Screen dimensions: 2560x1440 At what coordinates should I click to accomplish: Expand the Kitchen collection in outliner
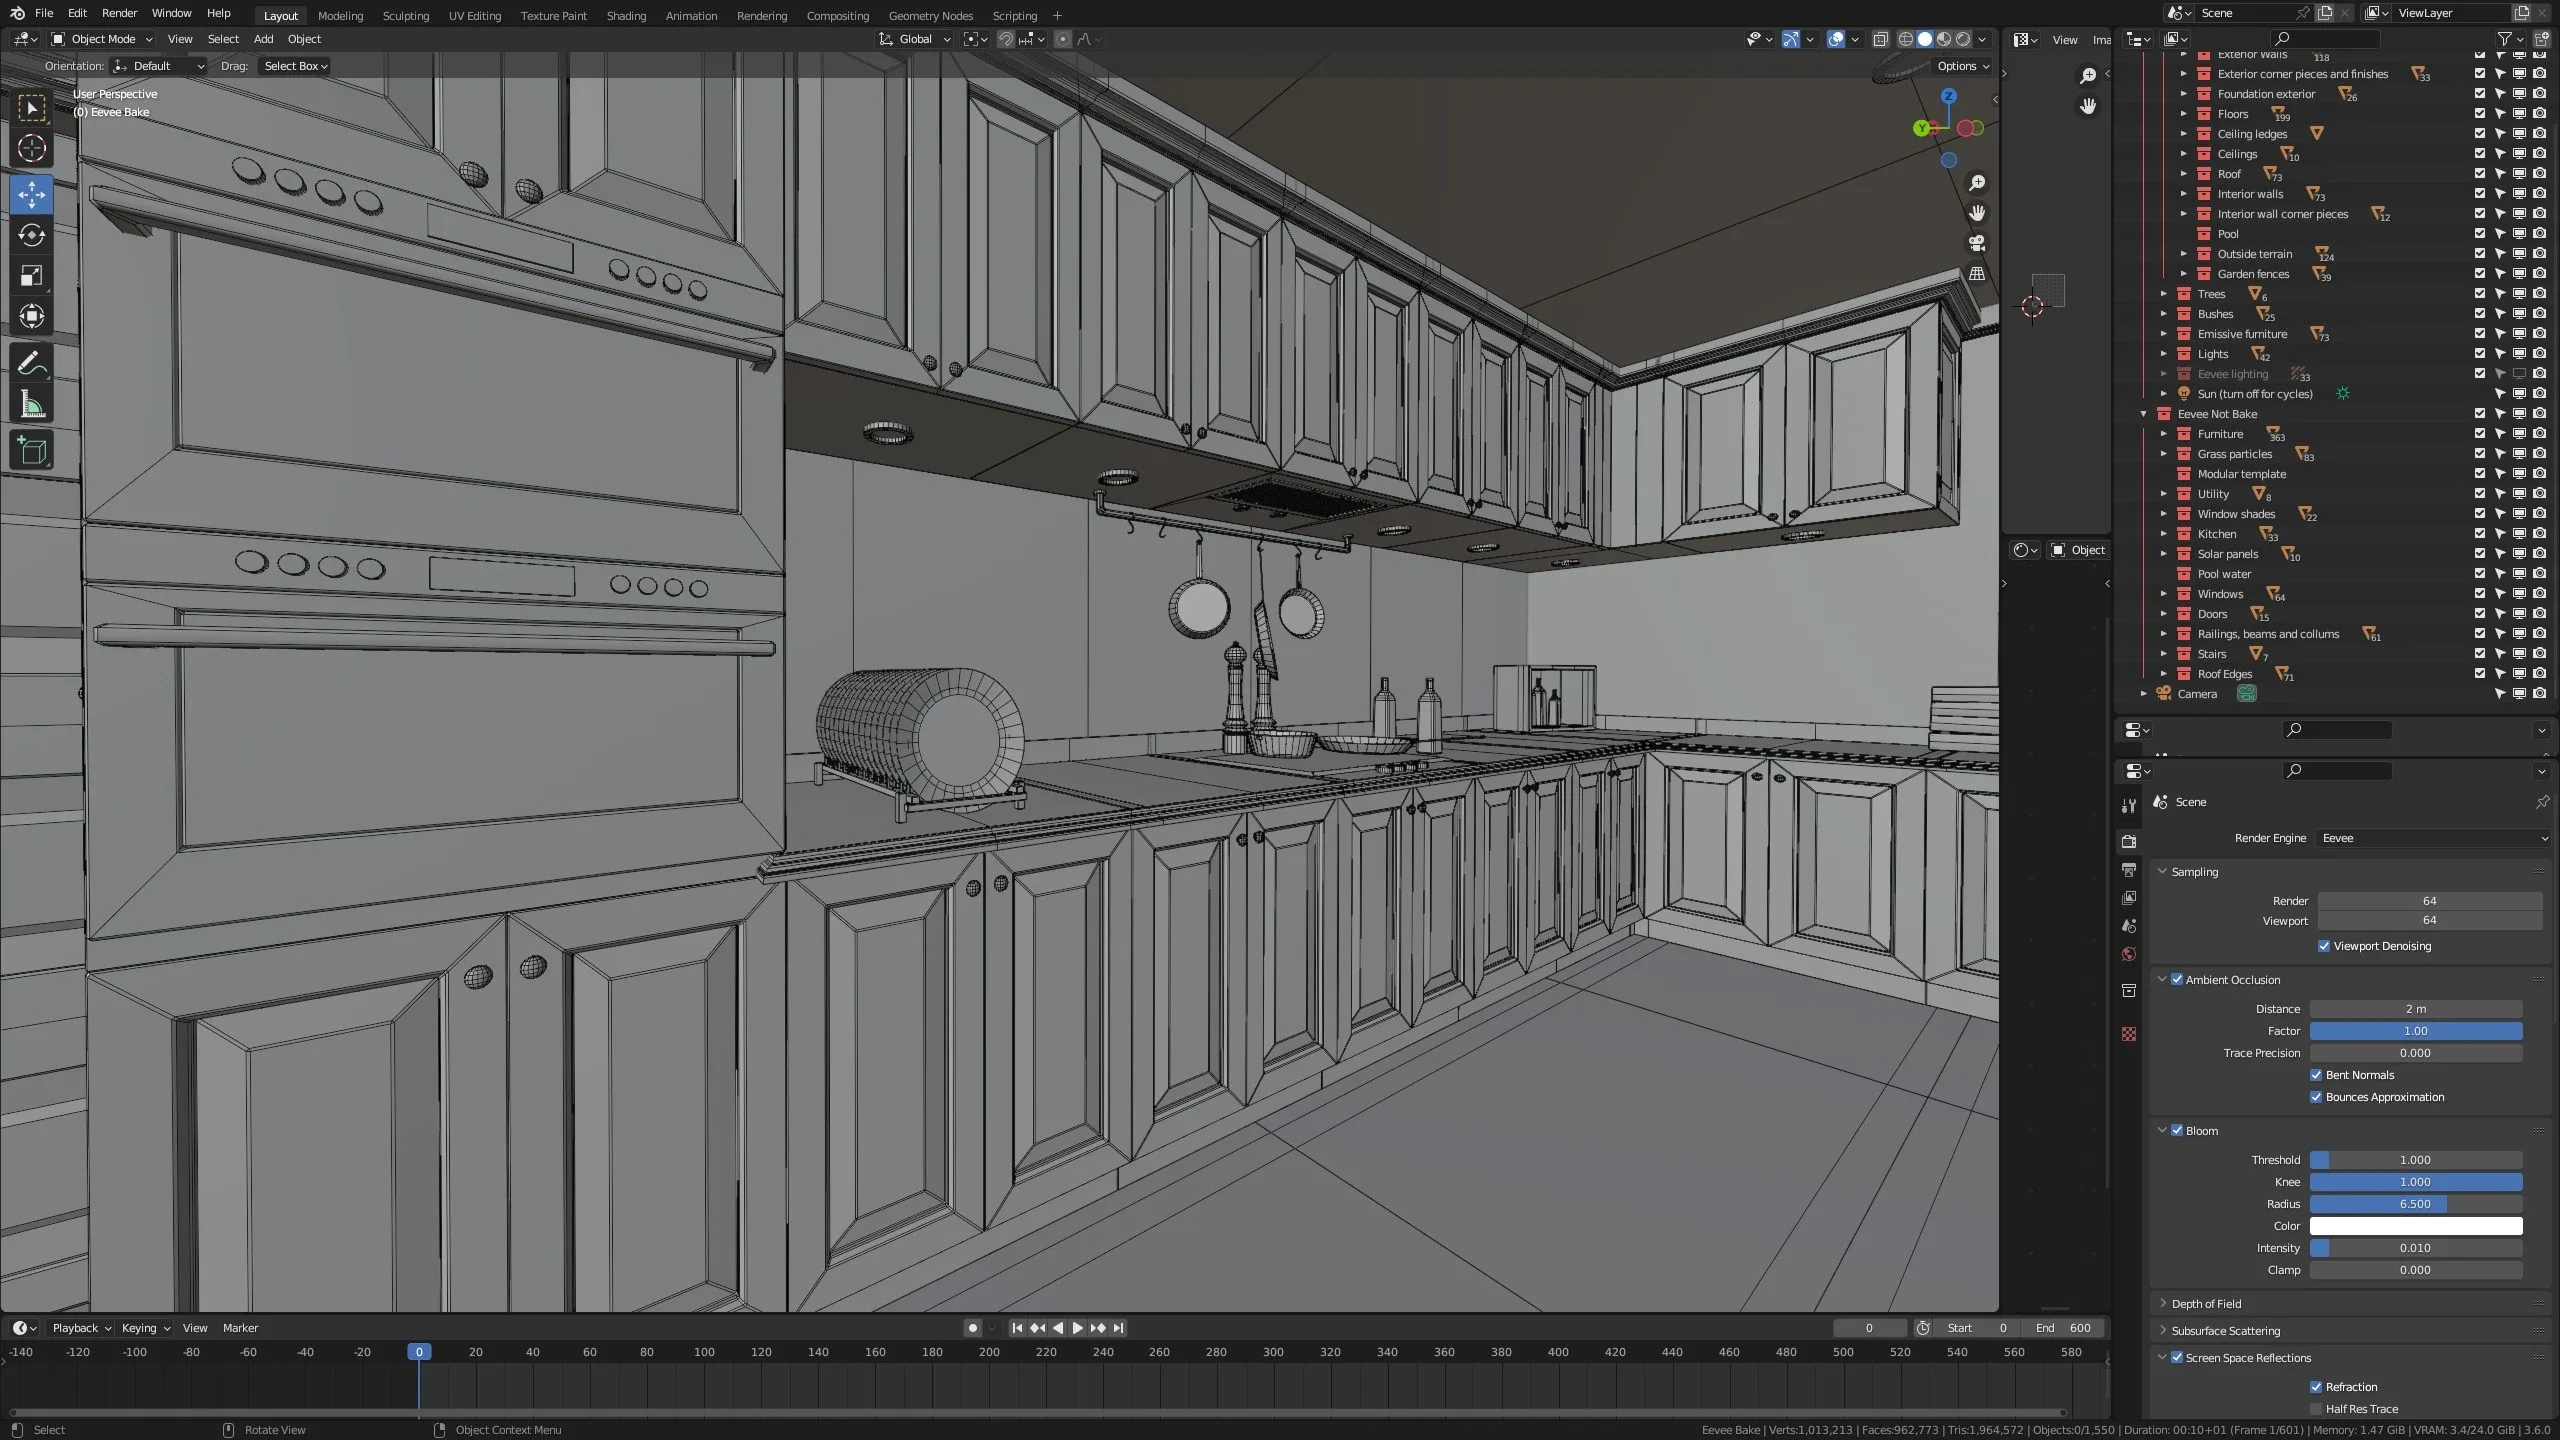coord(2163,534)
